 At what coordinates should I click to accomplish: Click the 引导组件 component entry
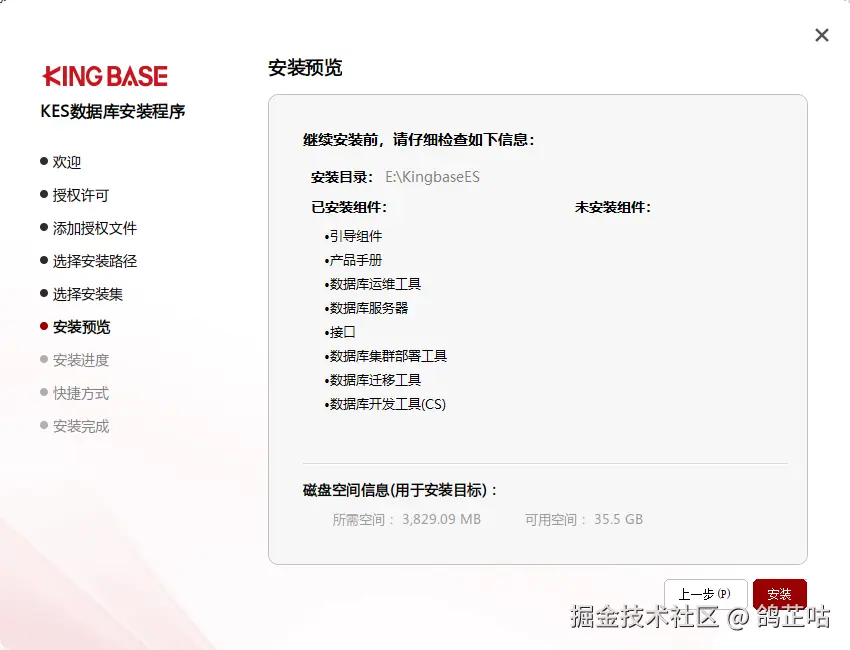point(353,236)
